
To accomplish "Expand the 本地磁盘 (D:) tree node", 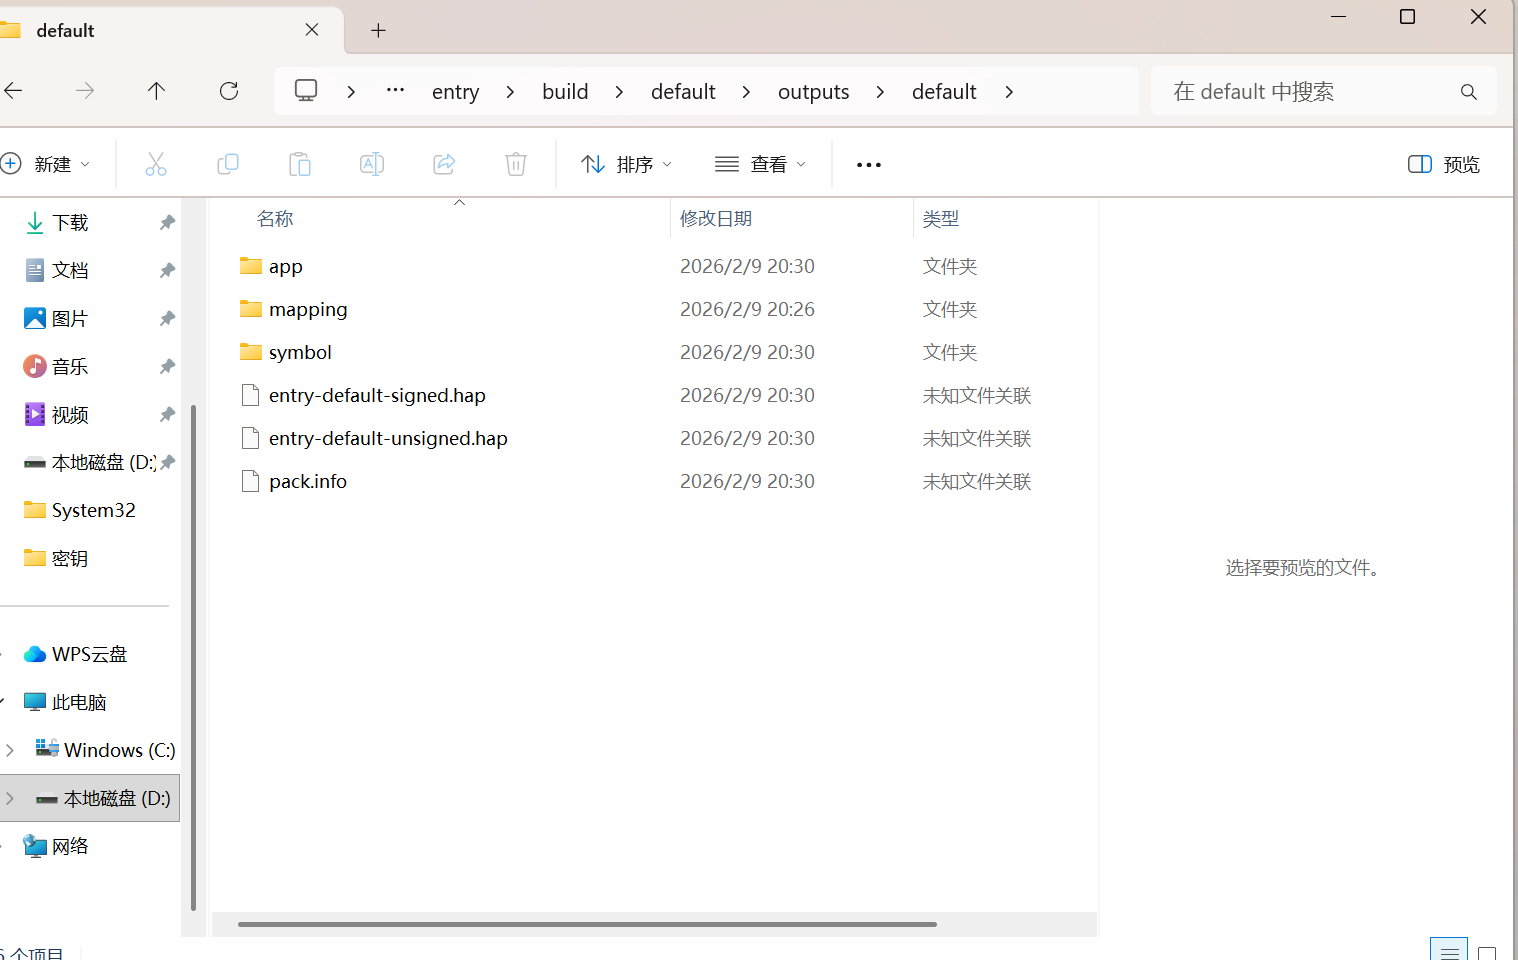I will pos(10,798).
